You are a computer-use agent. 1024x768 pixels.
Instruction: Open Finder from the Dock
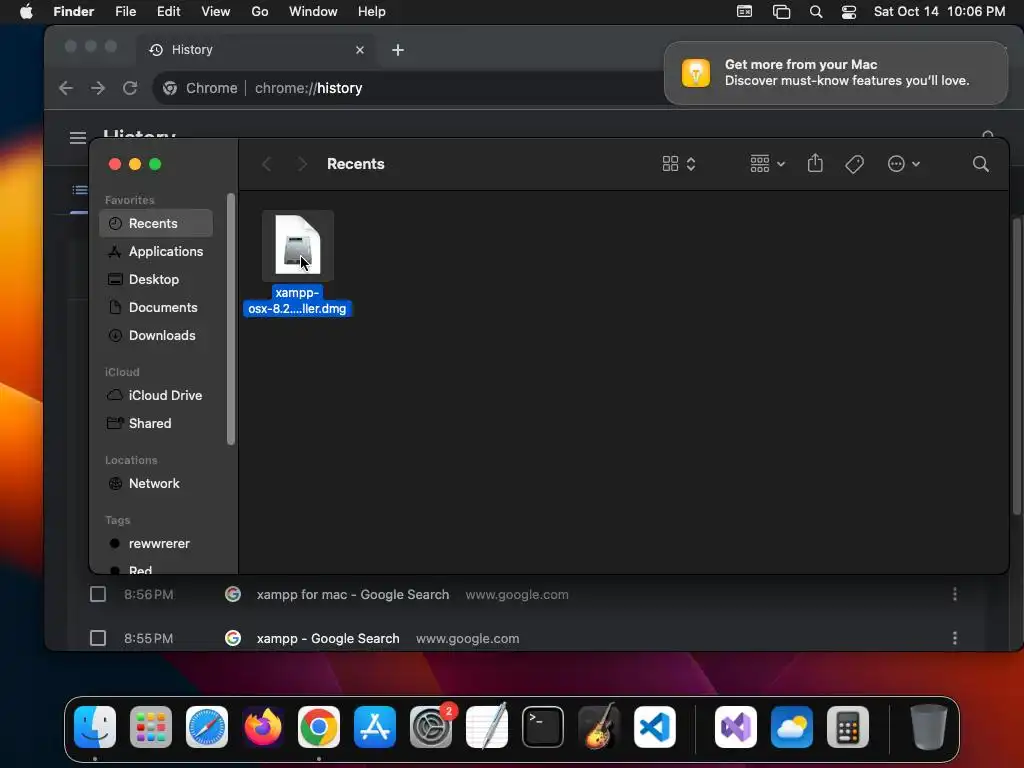tap(95, 727)
